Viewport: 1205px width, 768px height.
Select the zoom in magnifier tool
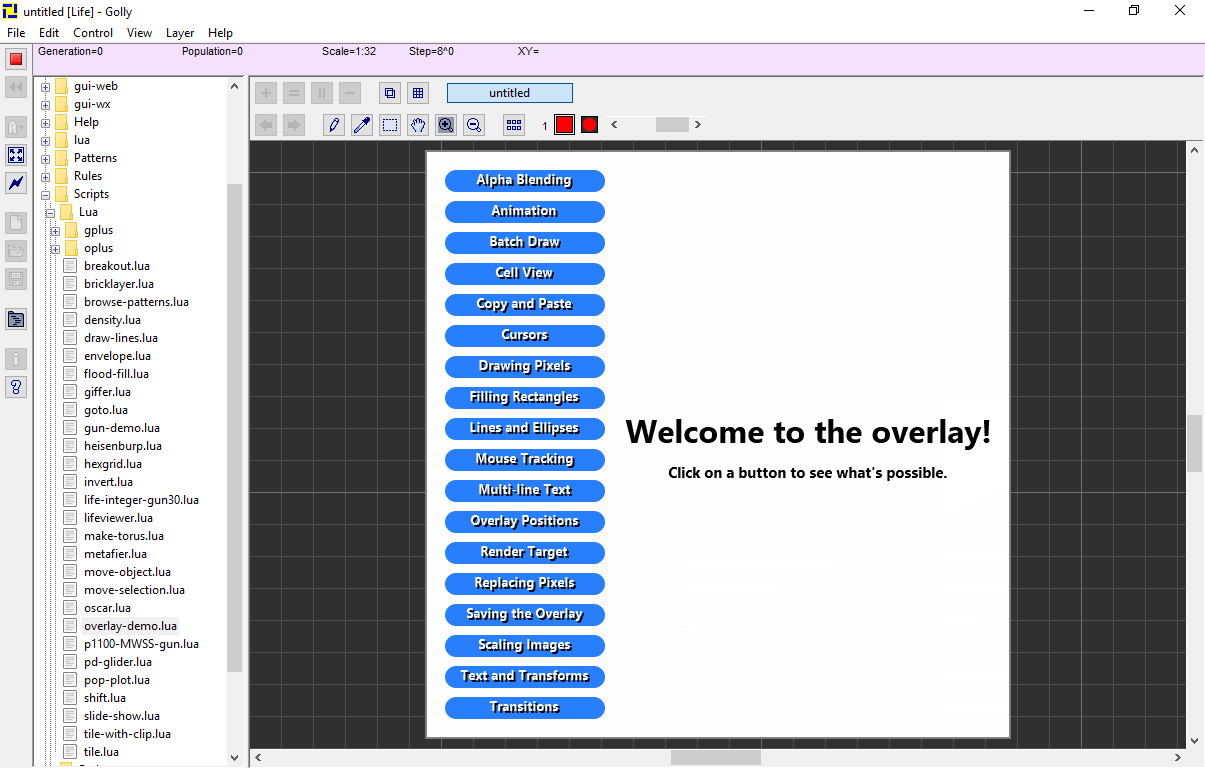tap(446, 125)
